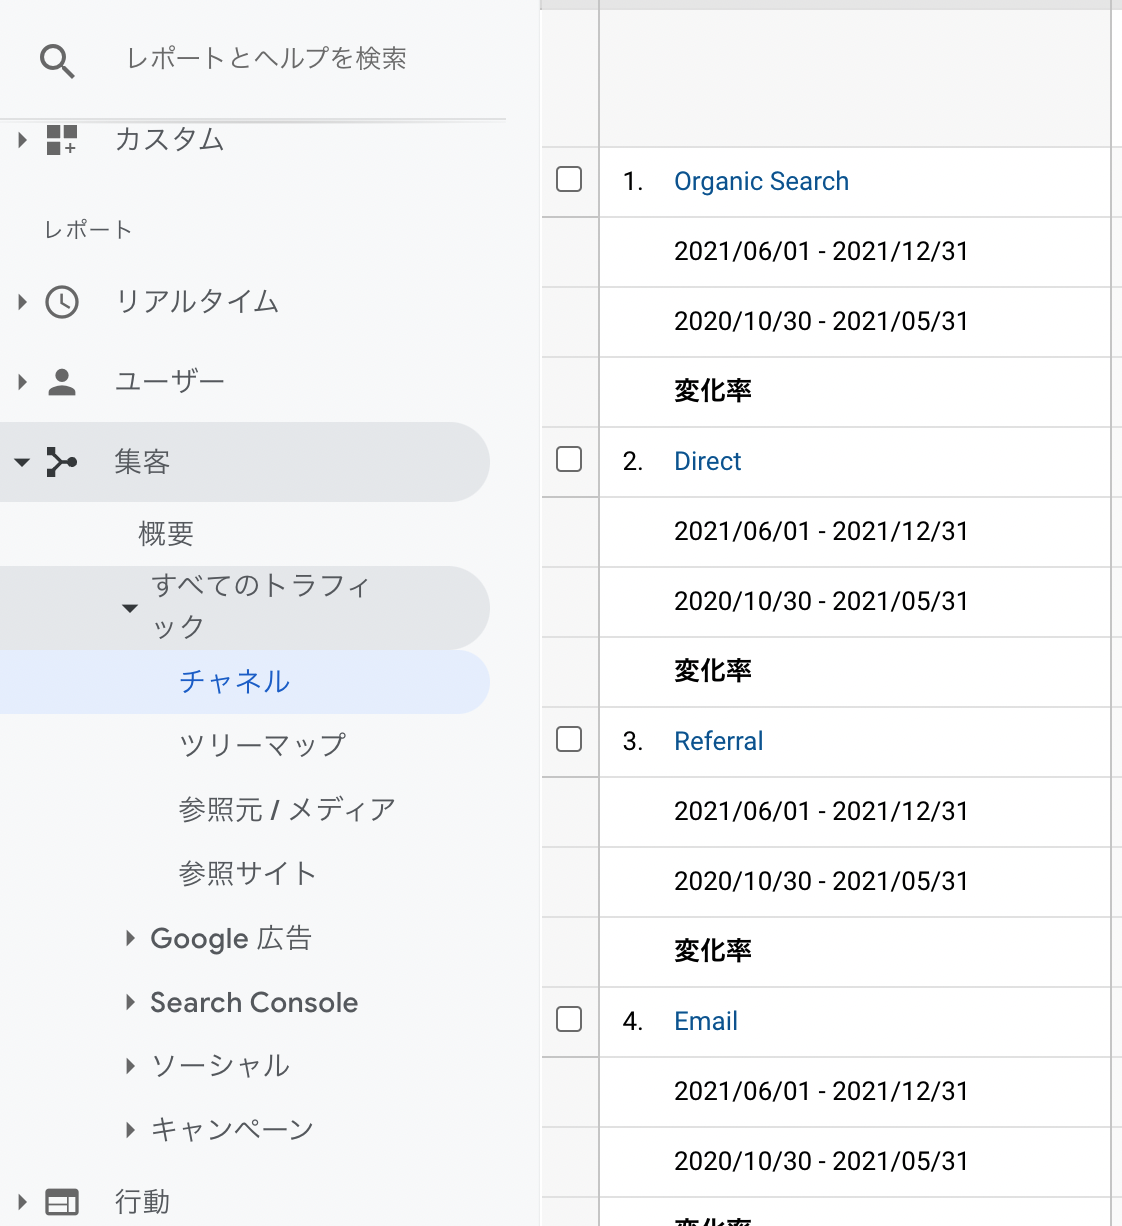Screen dimensions: 1122x1226
Task: Click 2020/10/30 - 2021/05/31 under Email
Action: pyautogui.click(x=821, y=1161)
